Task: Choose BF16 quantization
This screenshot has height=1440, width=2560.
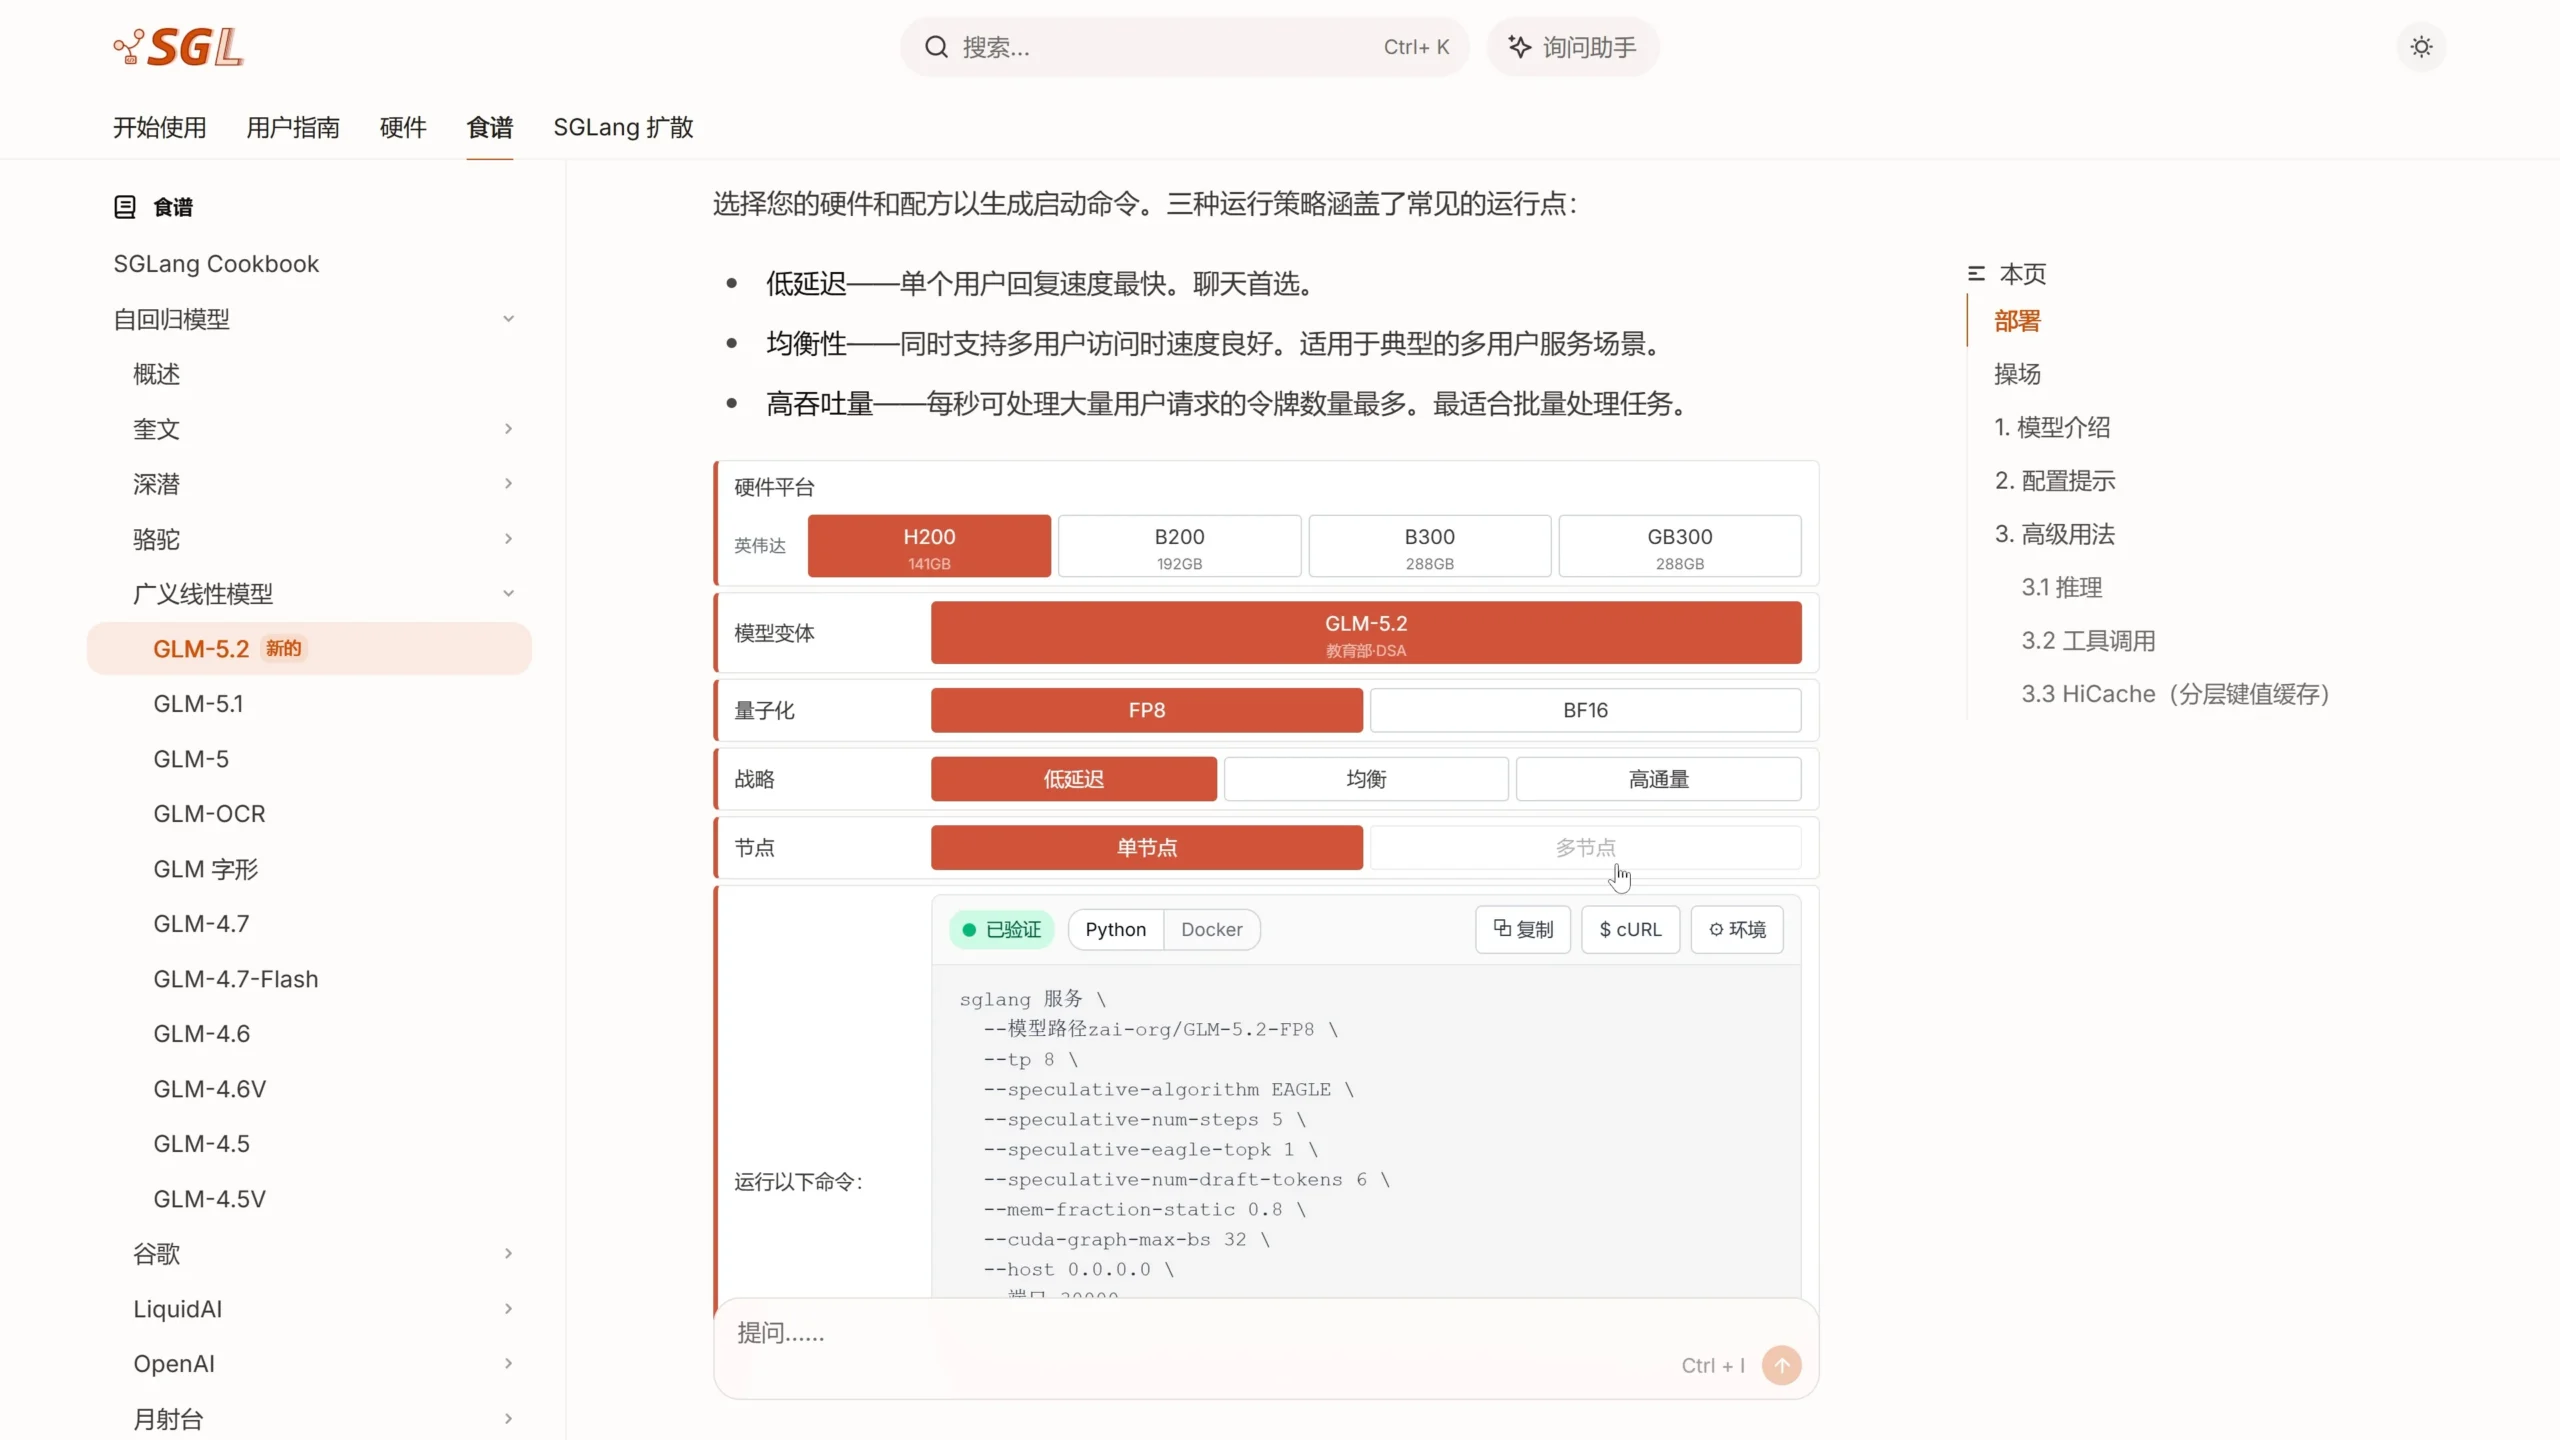Action: point(1586,710)
